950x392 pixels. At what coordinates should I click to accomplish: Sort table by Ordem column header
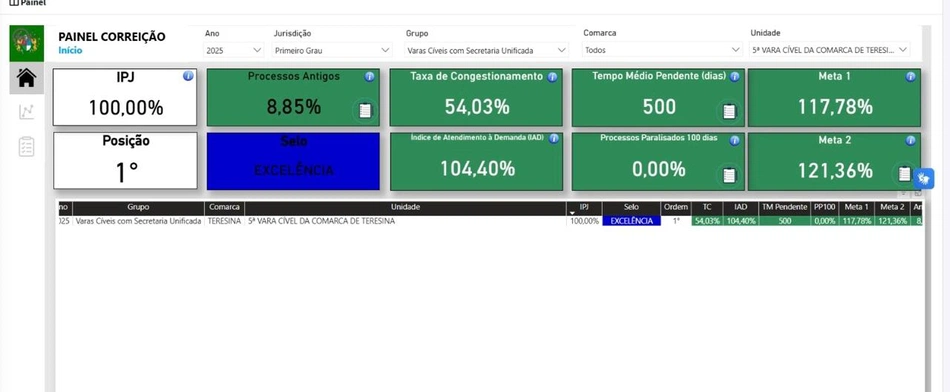coord(676,207)
